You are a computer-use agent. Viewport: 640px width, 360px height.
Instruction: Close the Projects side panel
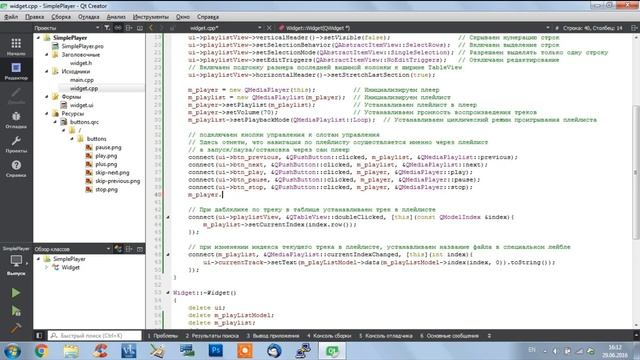tap(140, 28)
